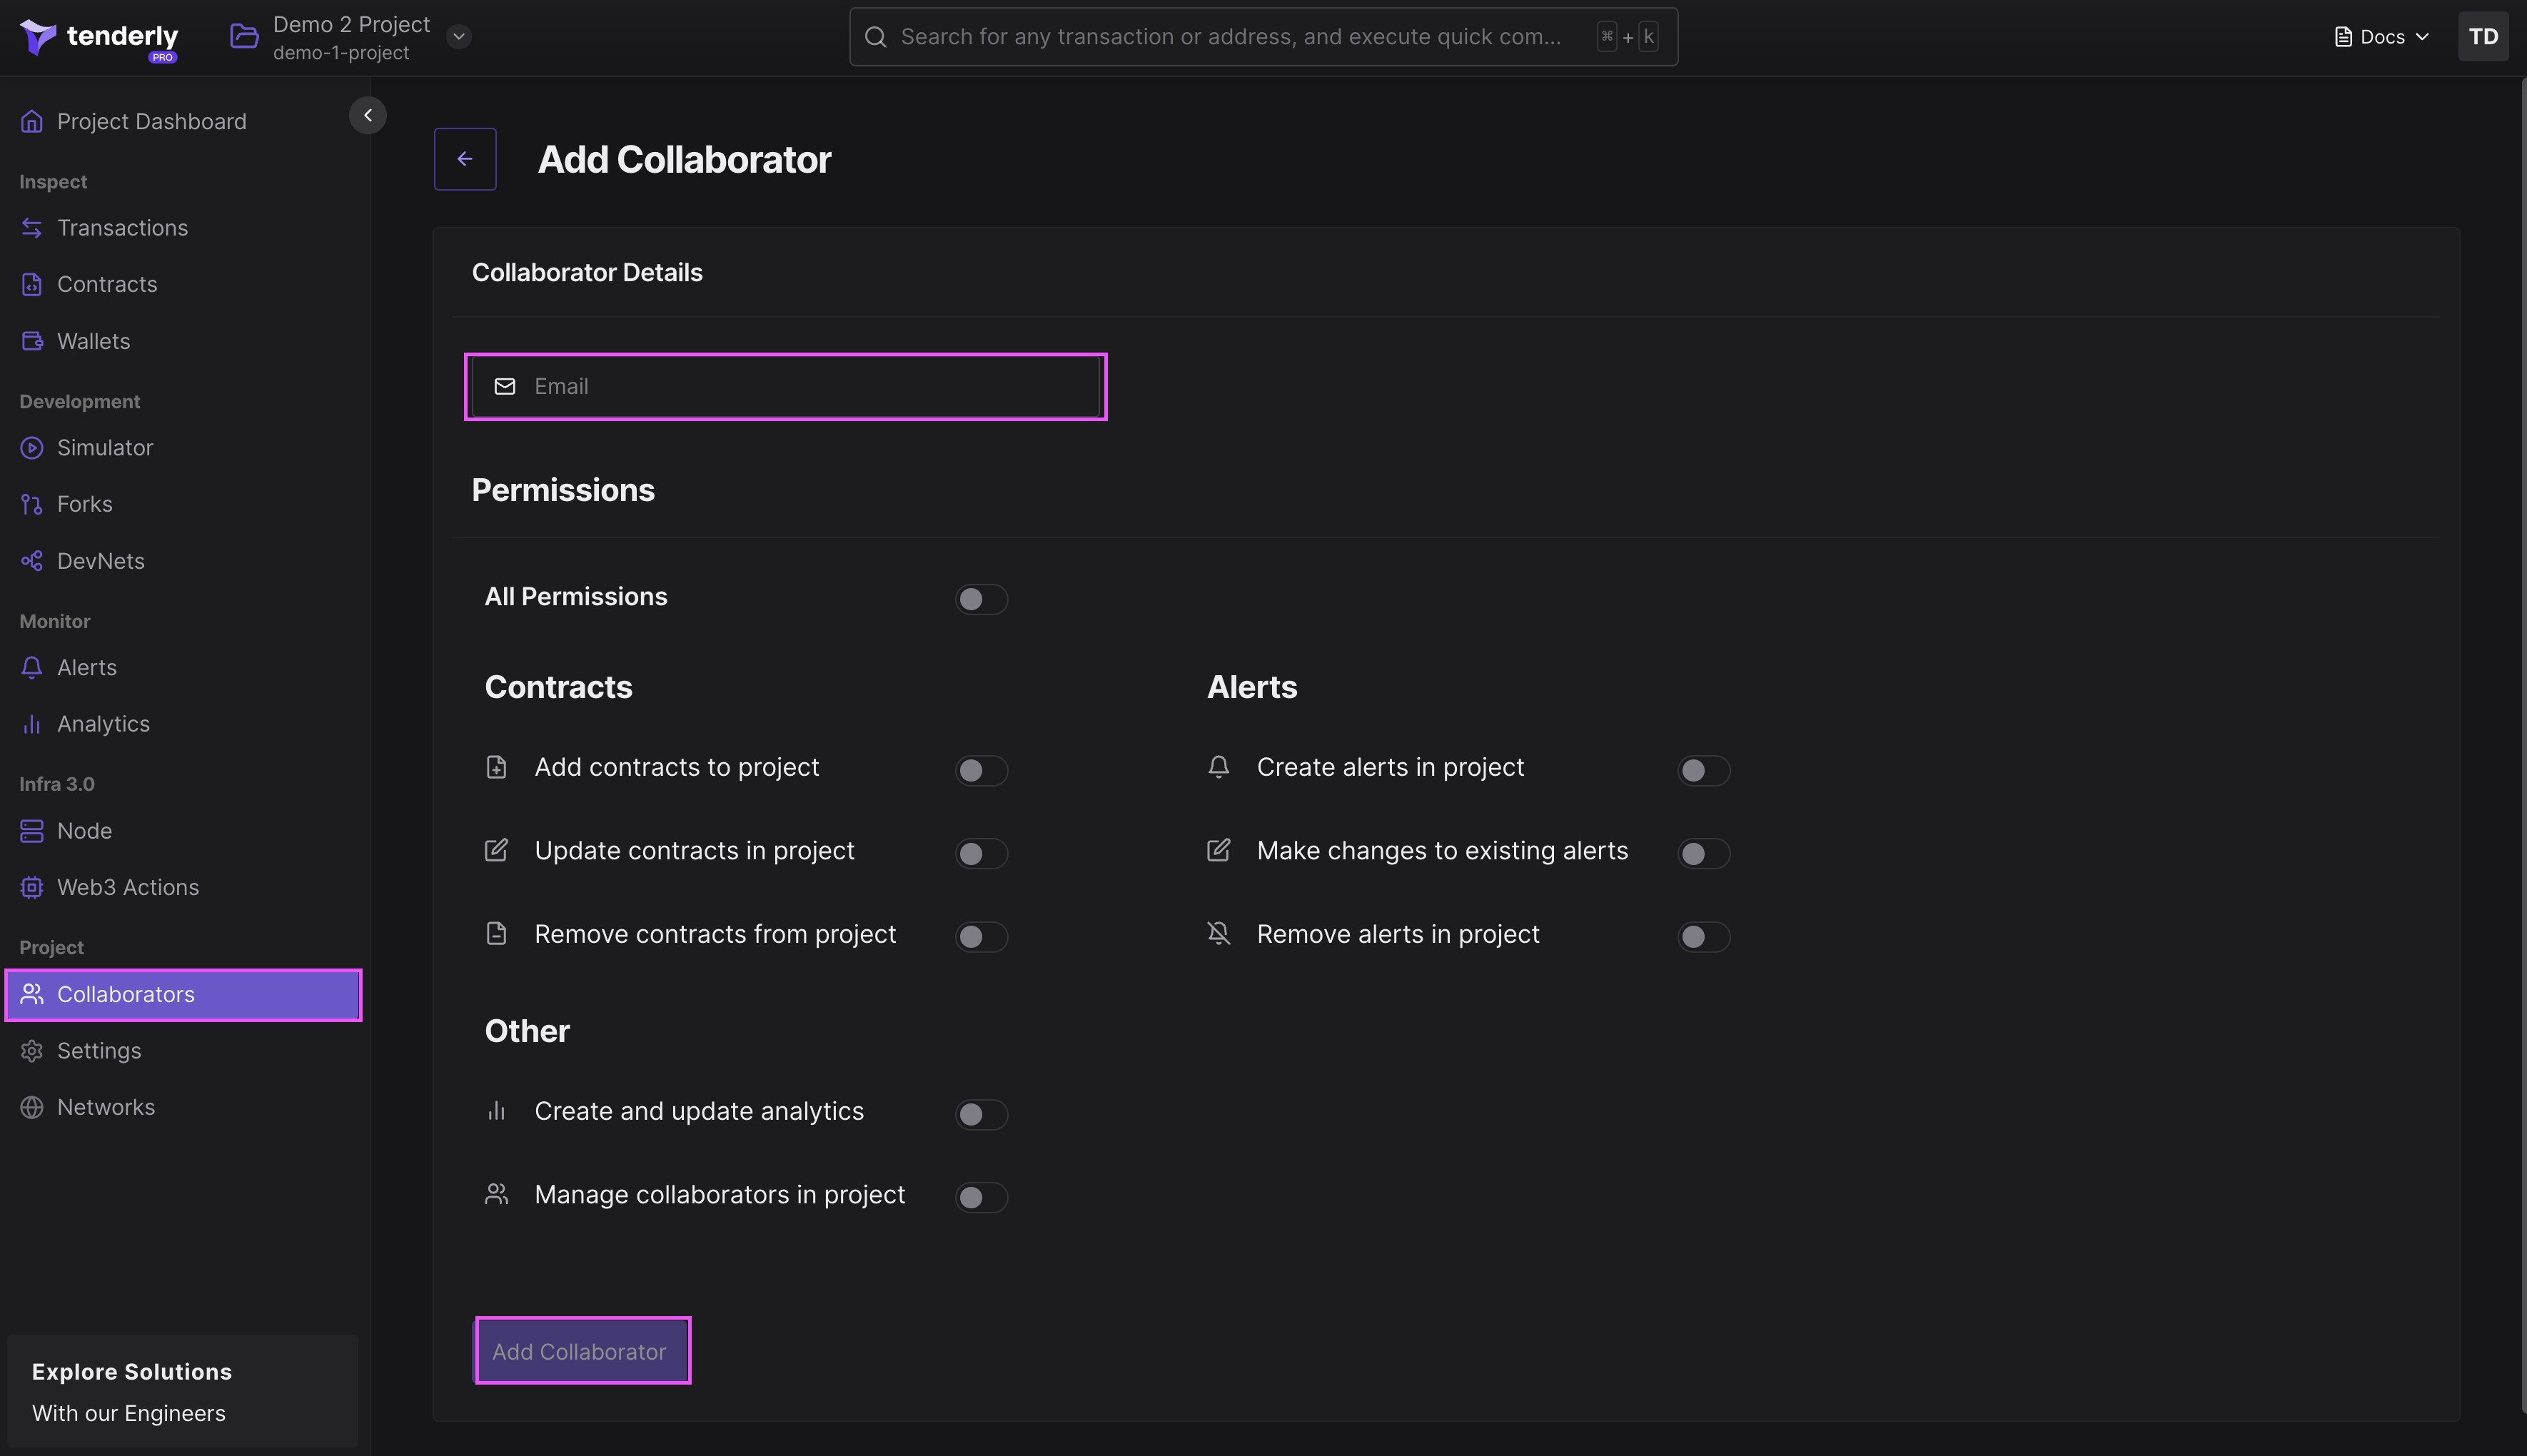The image size is (2527, 1456).
Task: Enable Update contracts in project toggle
Action: click(981, 853)
